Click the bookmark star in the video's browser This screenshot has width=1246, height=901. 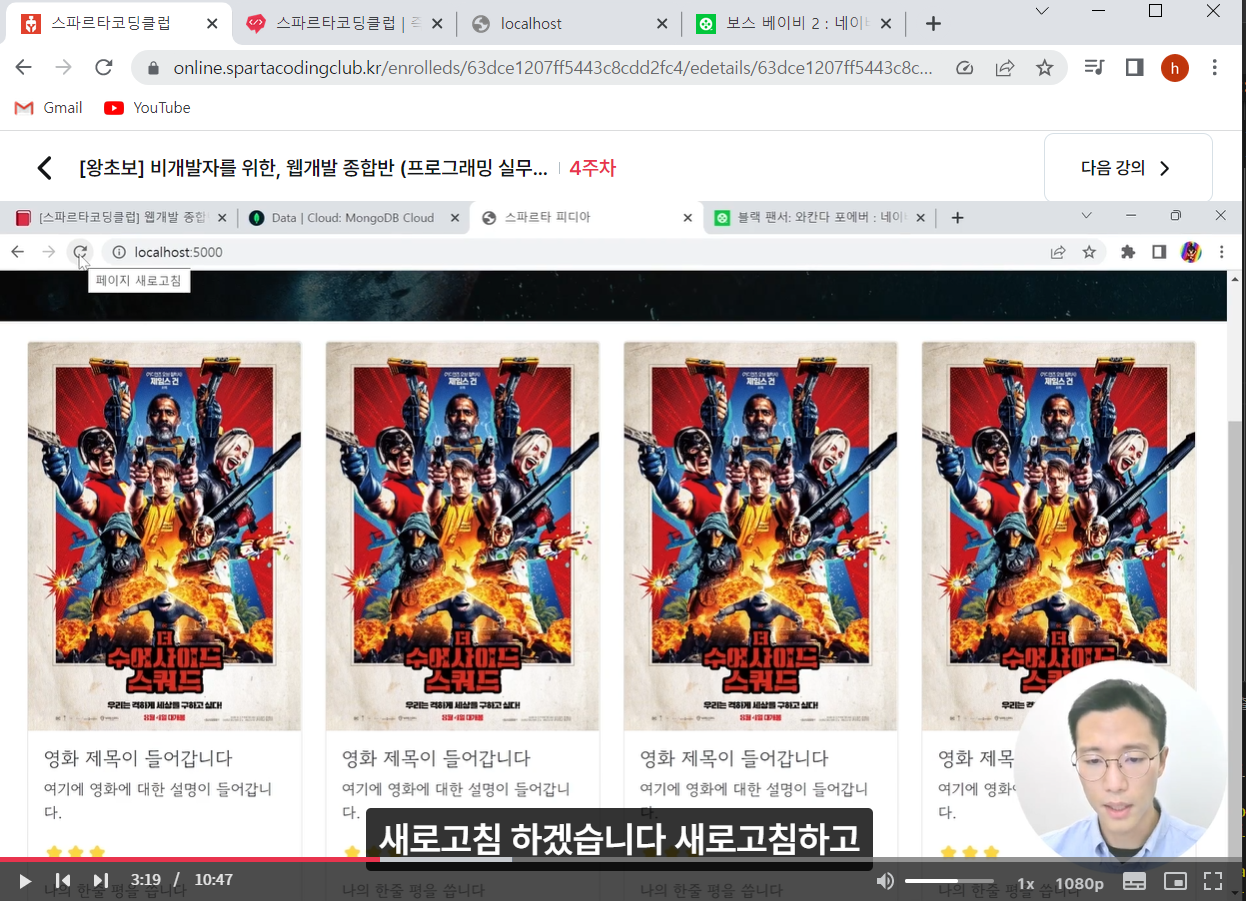(1089, 252)
